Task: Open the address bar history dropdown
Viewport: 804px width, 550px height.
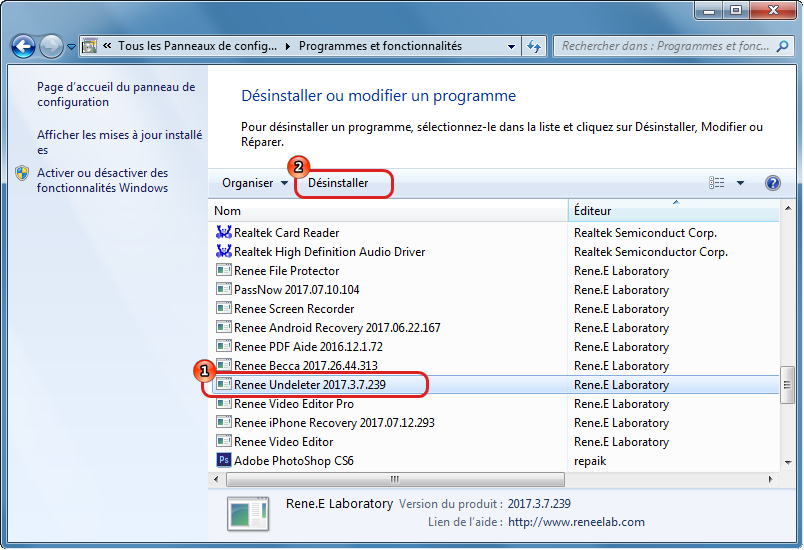Action: (510, 46)
